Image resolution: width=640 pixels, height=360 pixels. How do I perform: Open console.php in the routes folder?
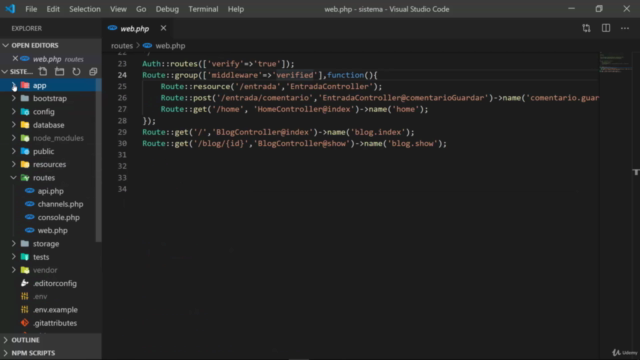click(58, 218)
